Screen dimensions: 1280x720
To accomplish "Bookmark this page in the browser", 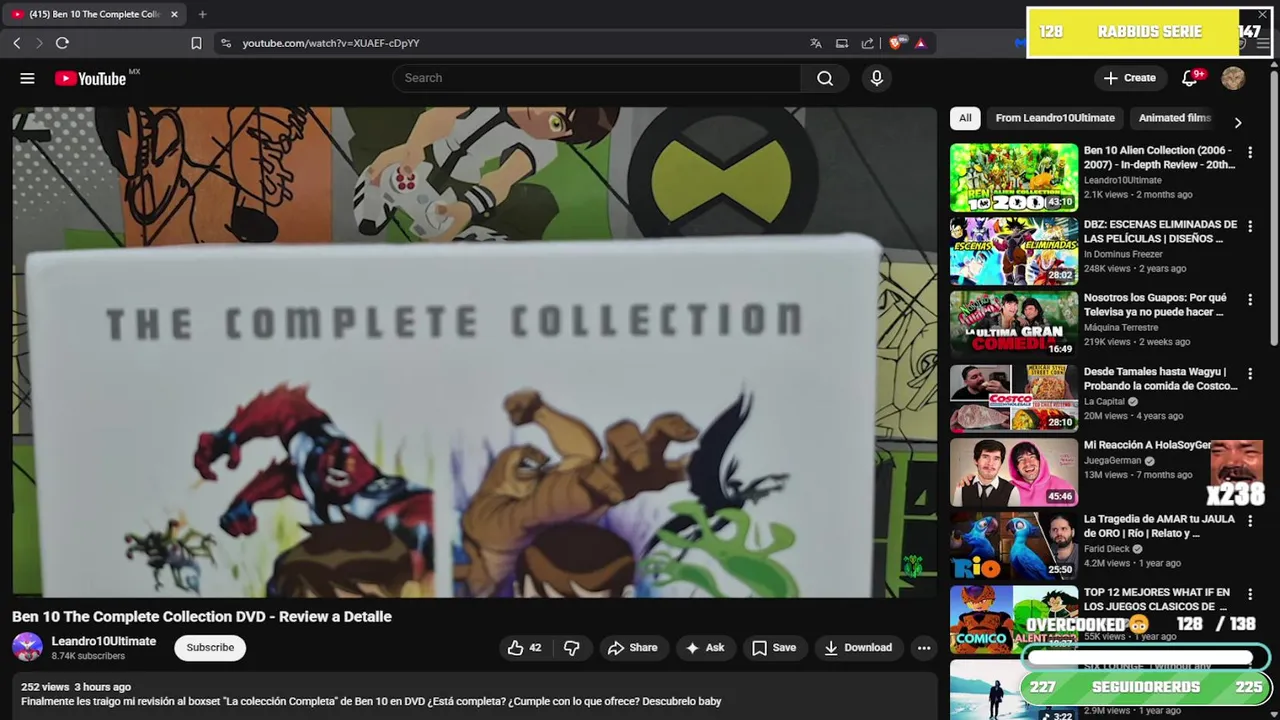I will [196, 43].
